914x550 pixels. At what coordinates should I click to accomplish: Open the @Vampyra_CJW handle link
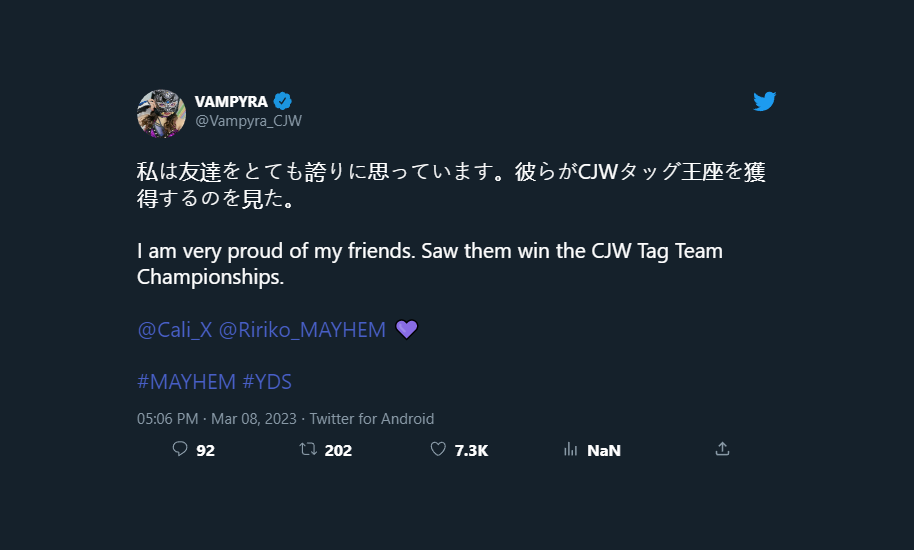coord(248,121)
